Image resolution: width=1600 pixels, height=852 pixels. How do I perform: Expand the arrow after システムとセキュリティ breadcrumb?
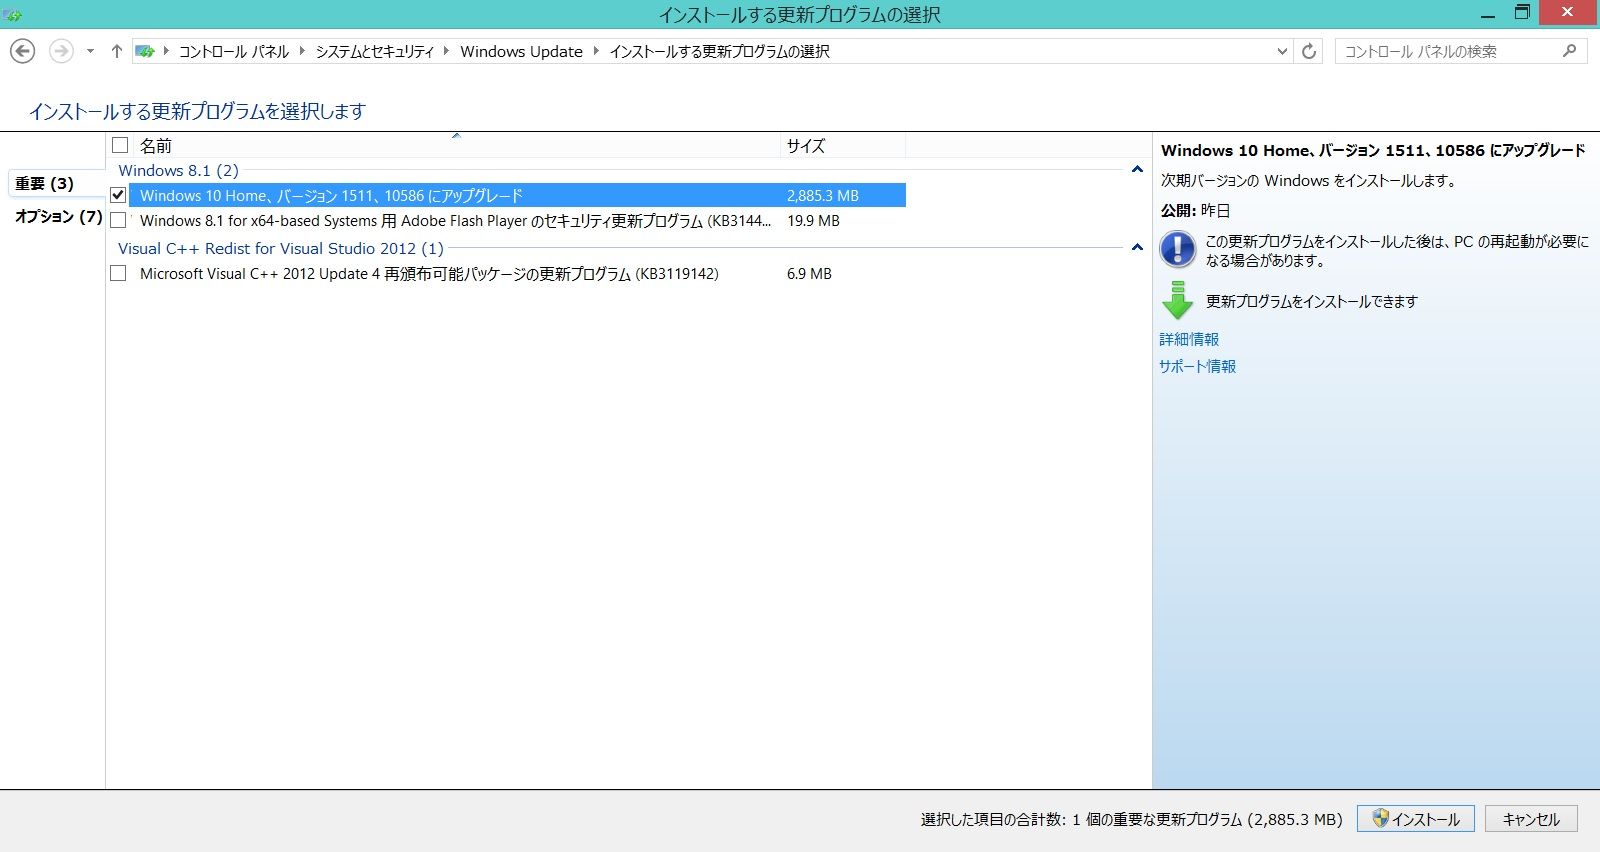447,51
